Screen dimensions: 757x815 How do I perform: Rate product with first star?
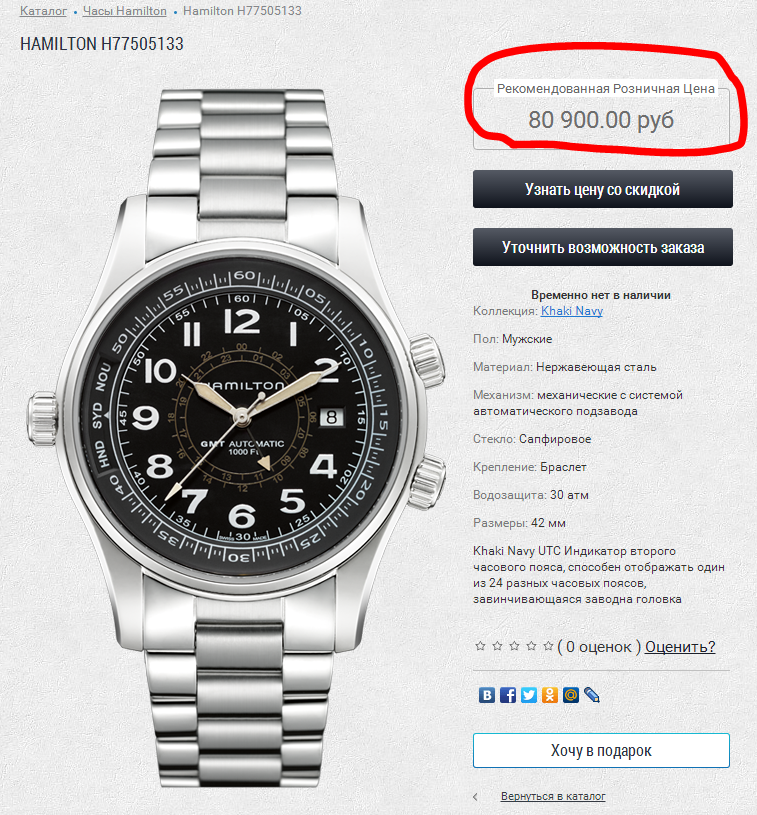[x=480, y=646]
